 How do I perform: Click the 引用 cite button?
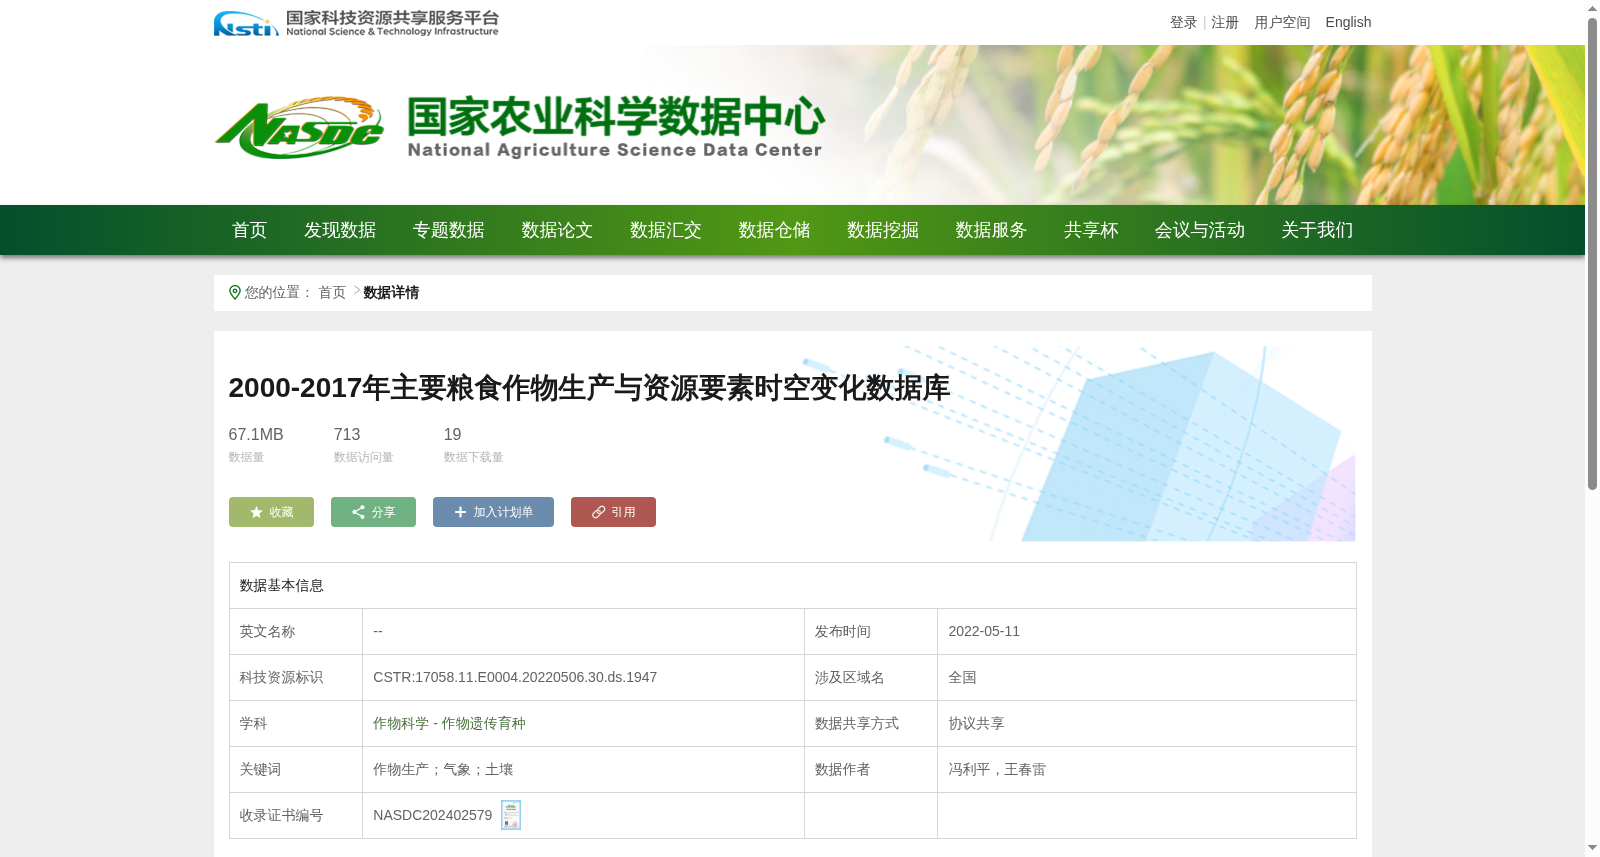pos(613,512)
